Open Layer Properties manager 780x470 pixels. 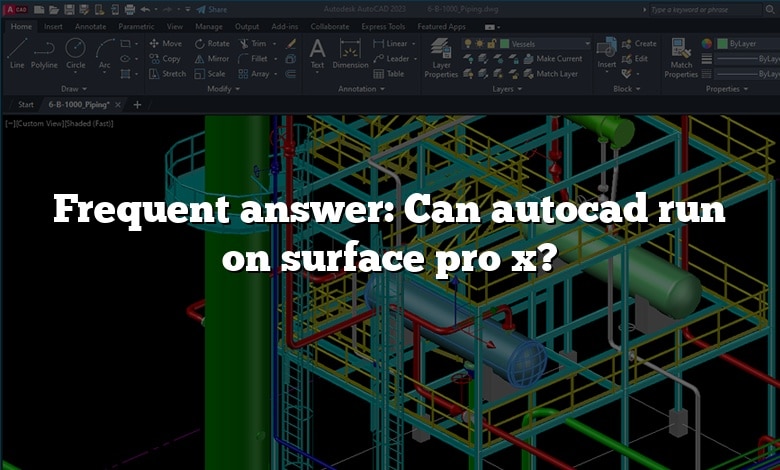click(441, 58)
